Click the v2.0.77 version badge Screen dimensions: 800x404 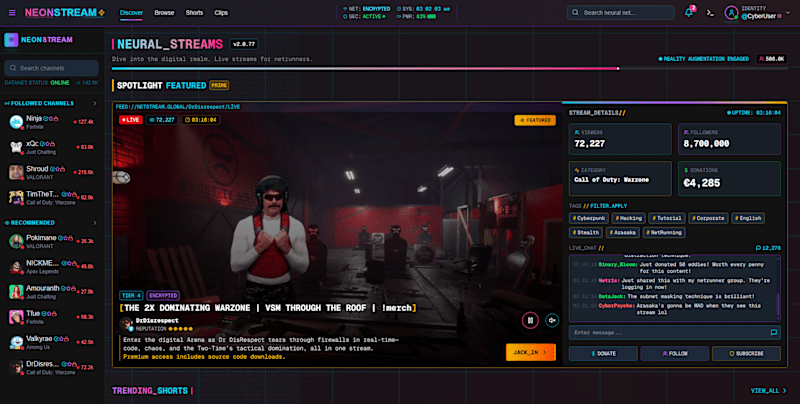(244, 44)
